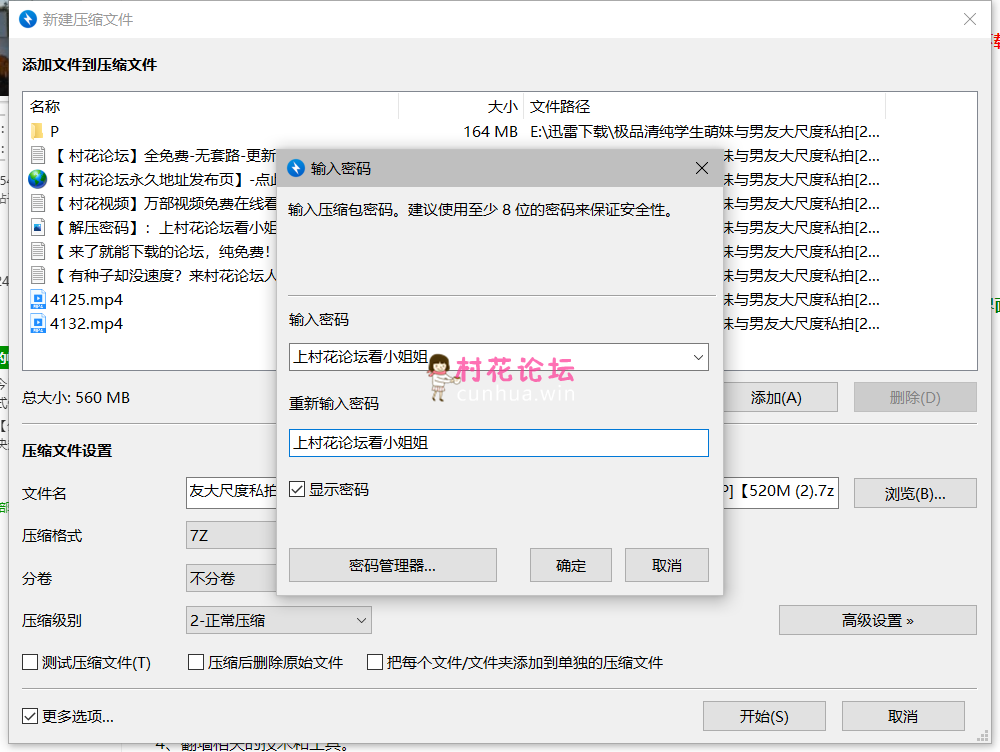Enable 压缩后删除原始文件 checkbox

[196, 662]
